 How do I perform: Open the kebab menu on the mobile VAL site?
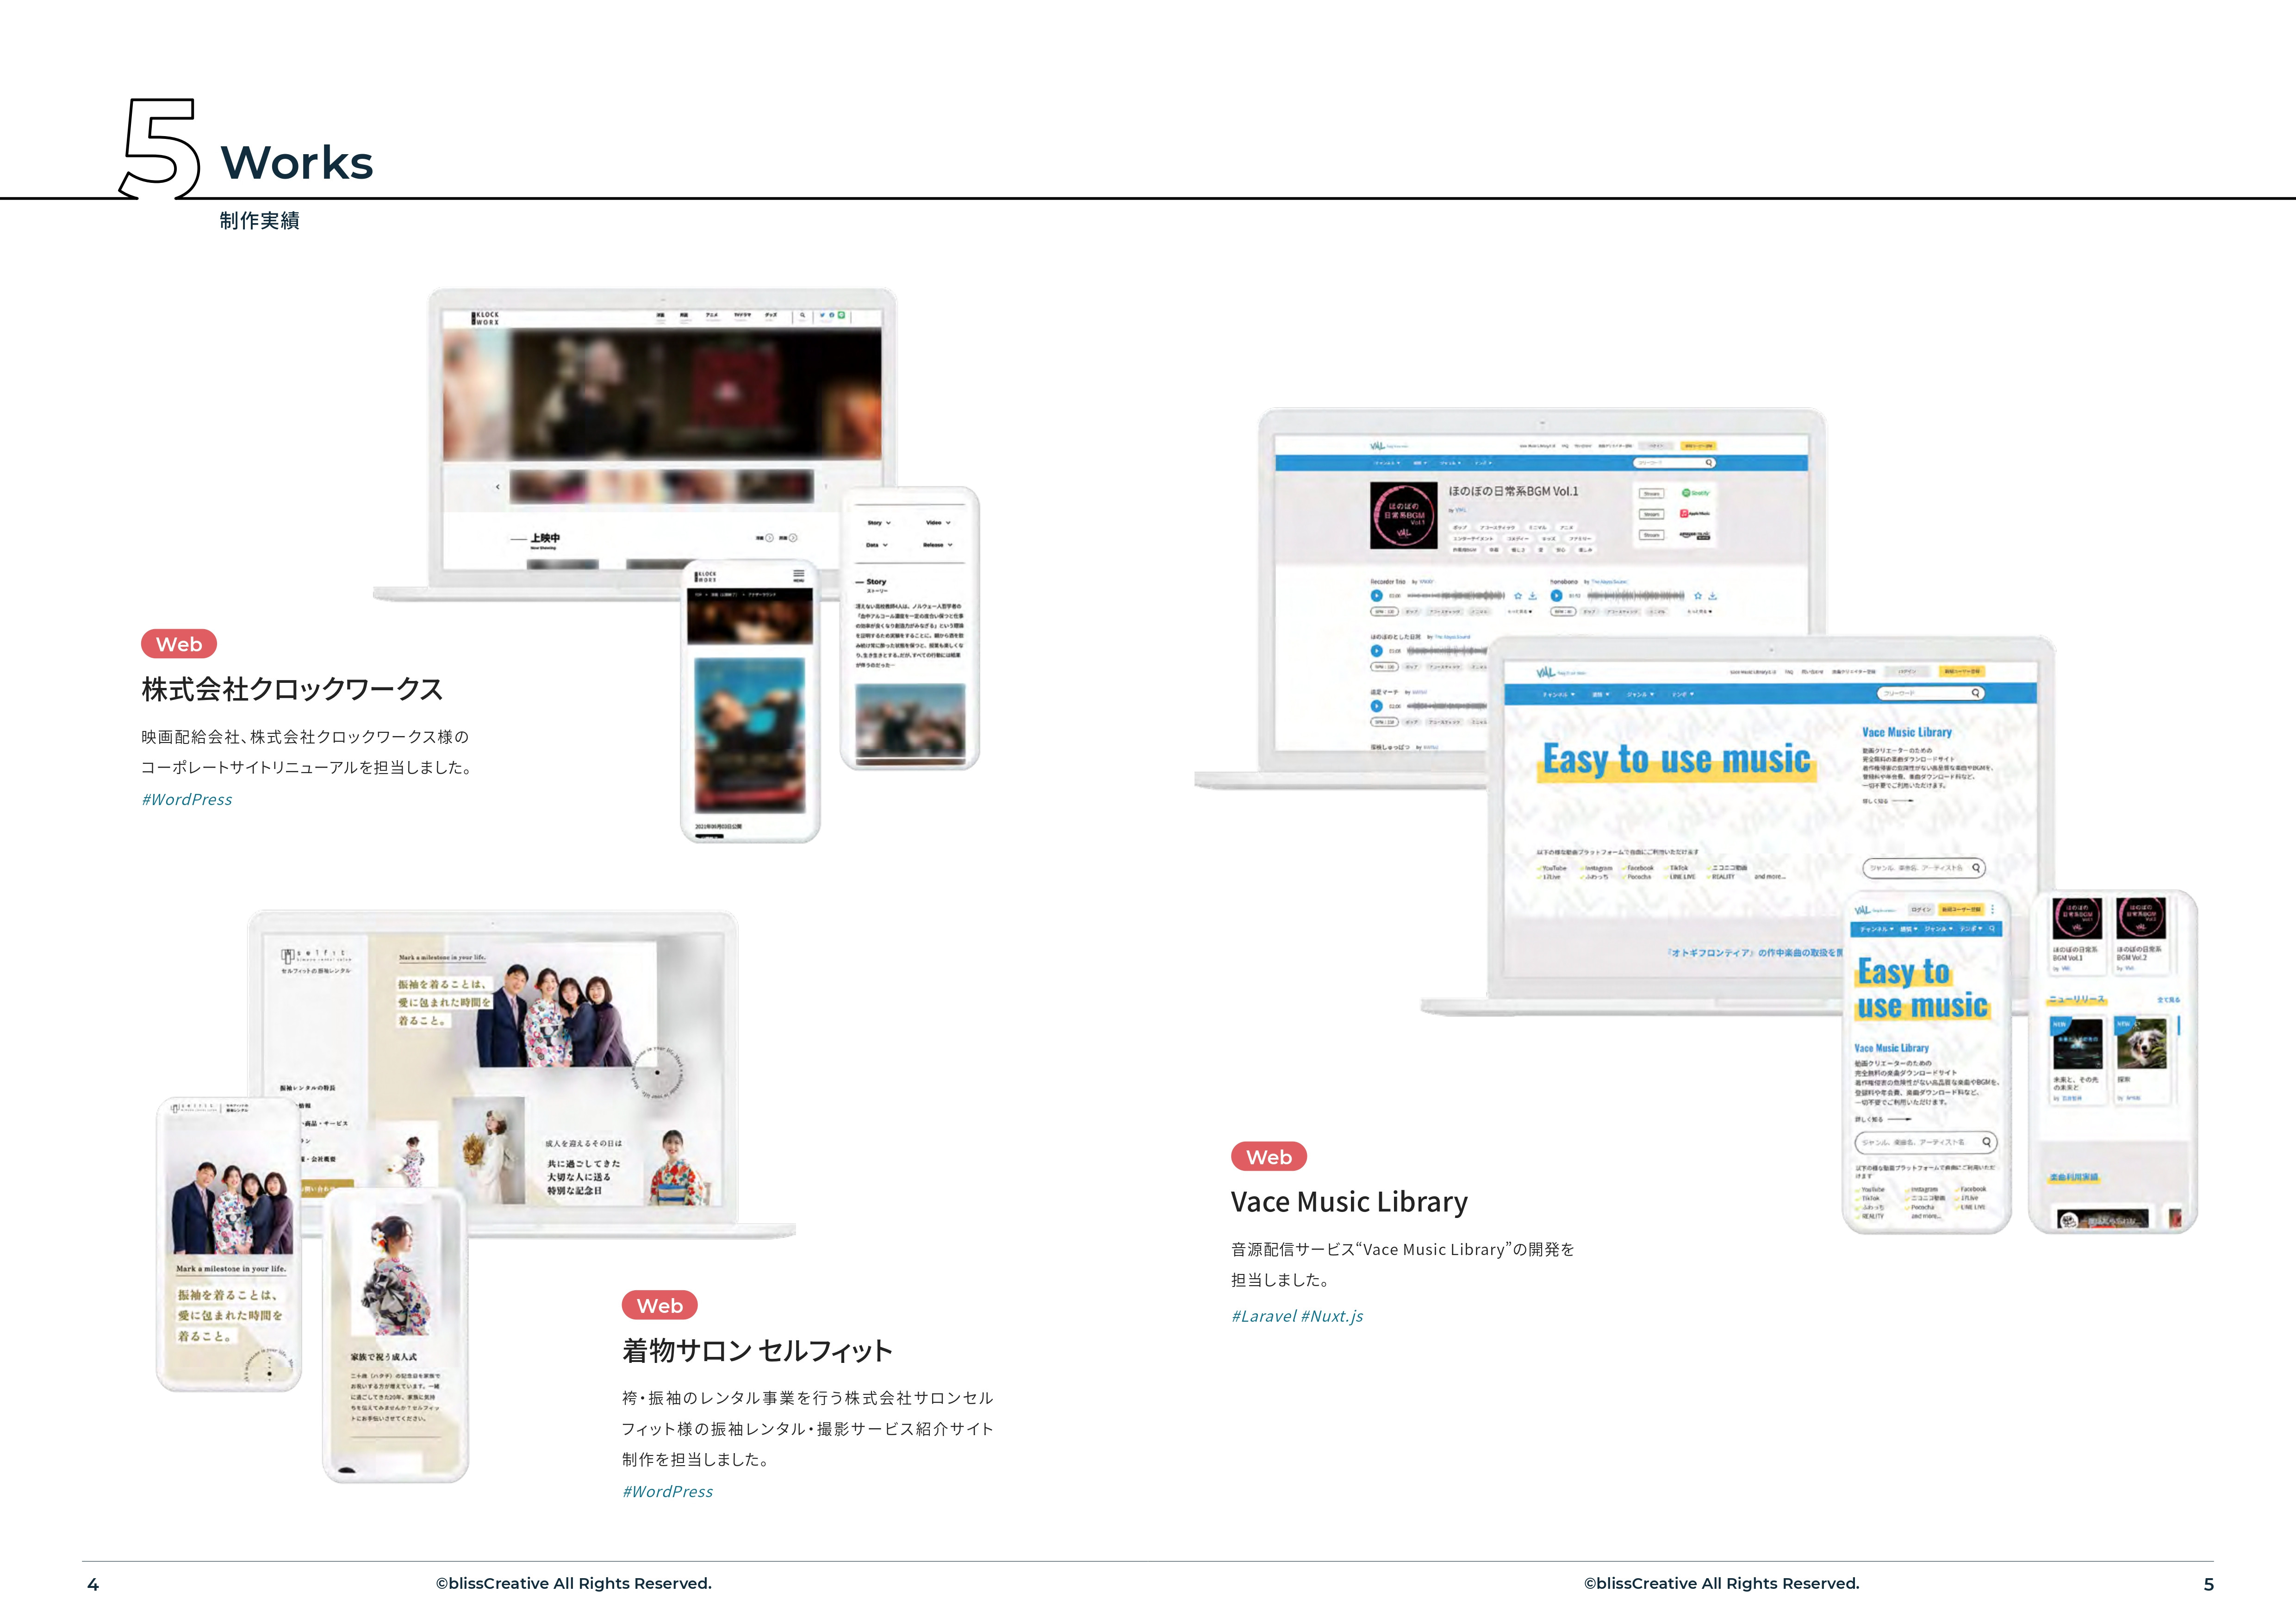[x=1993, y=910]
